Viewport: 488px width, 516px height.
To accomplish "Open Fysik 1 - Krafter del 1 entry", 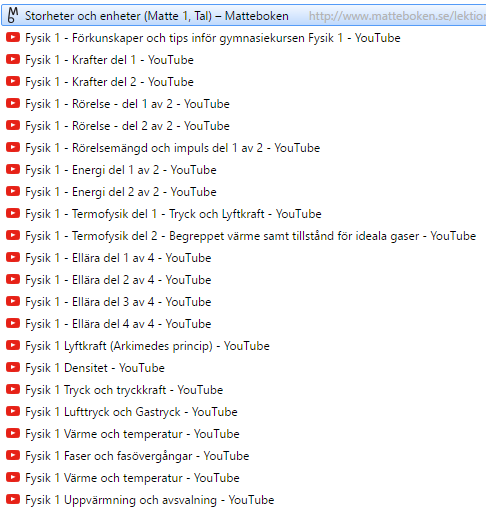I will [x=109, y=60].
